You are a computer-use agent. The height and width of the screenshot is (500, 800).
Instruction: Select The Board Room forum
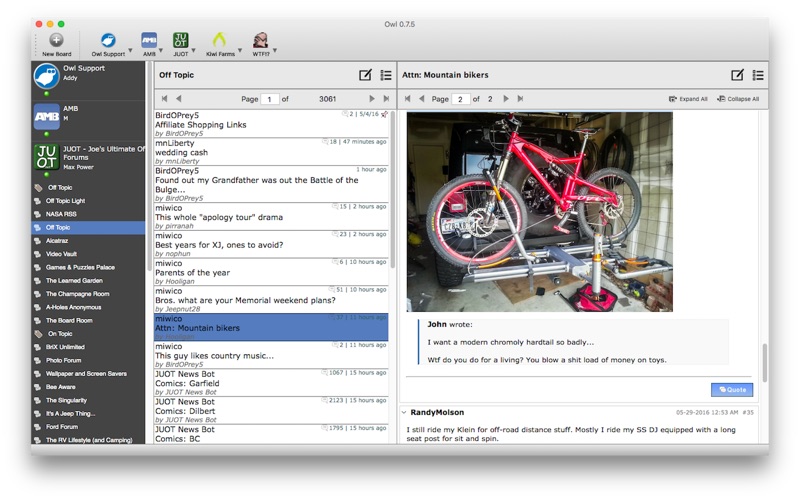88,320
